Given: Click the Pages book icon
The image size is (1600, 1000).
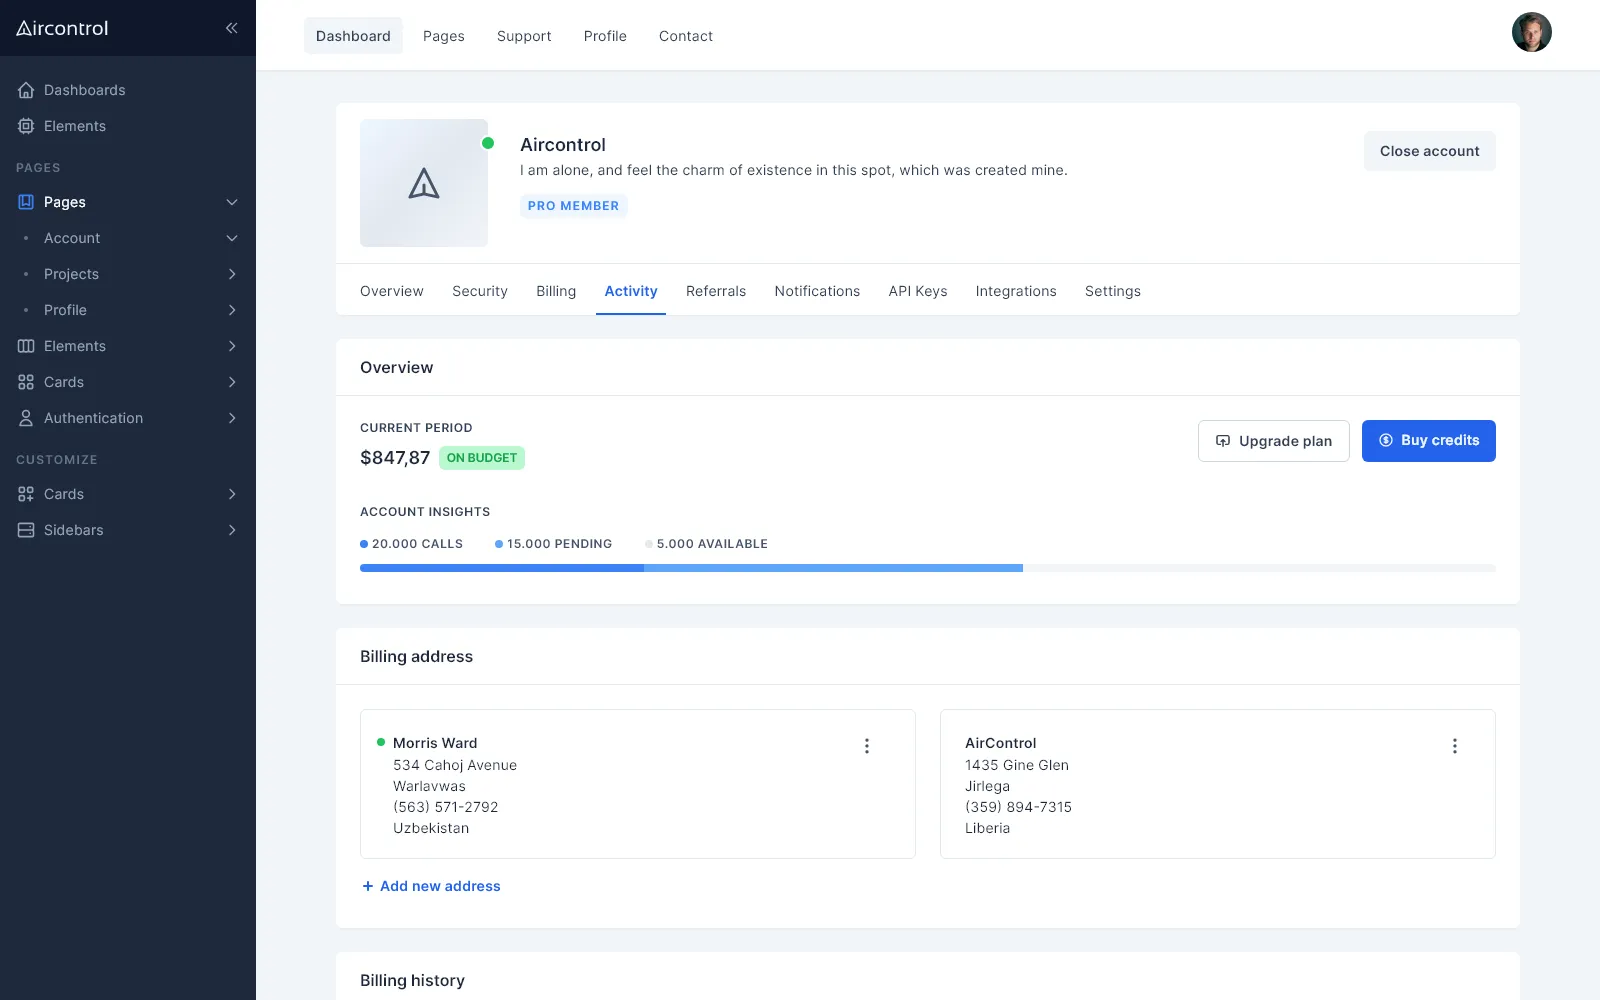Looking at the screenshot, I should (26, 202).
